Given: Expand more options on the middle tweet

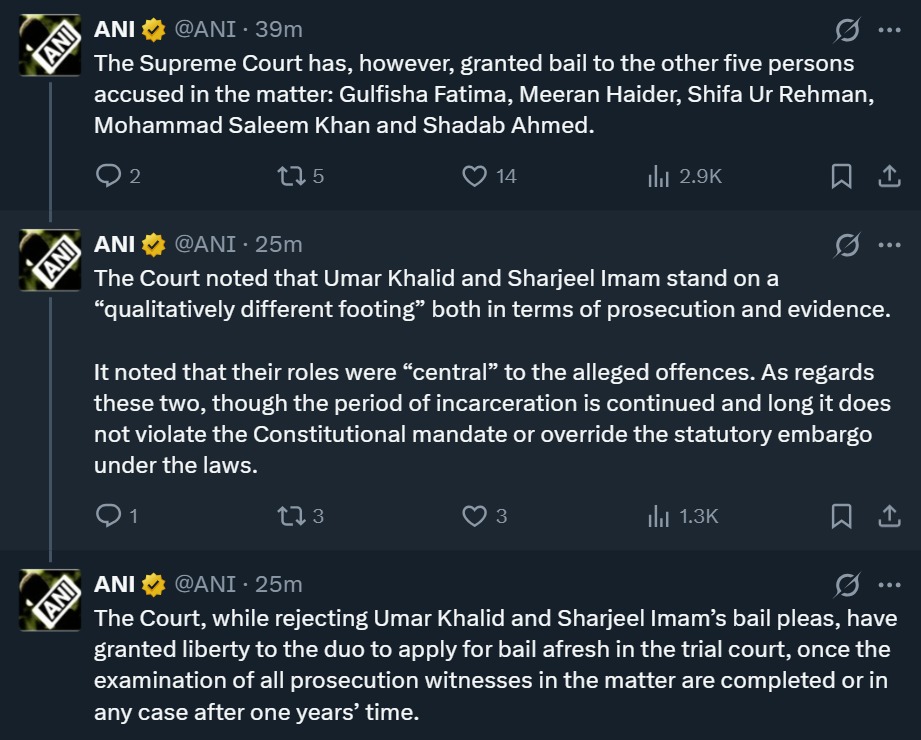Looking at the screenshot, I should pos(889,245).
